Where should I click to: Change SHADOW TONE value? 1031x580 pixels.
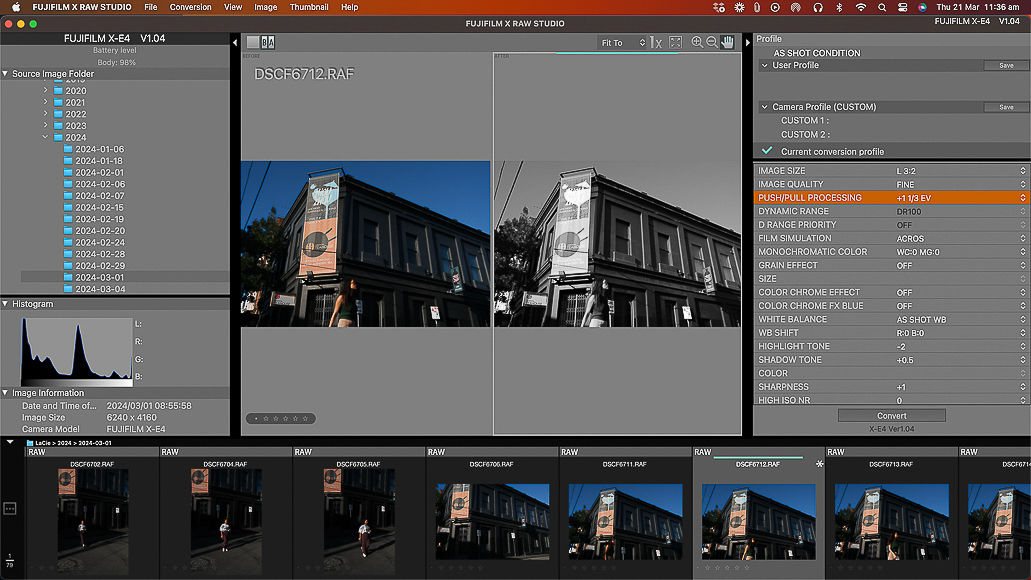(x=892, y=360)
